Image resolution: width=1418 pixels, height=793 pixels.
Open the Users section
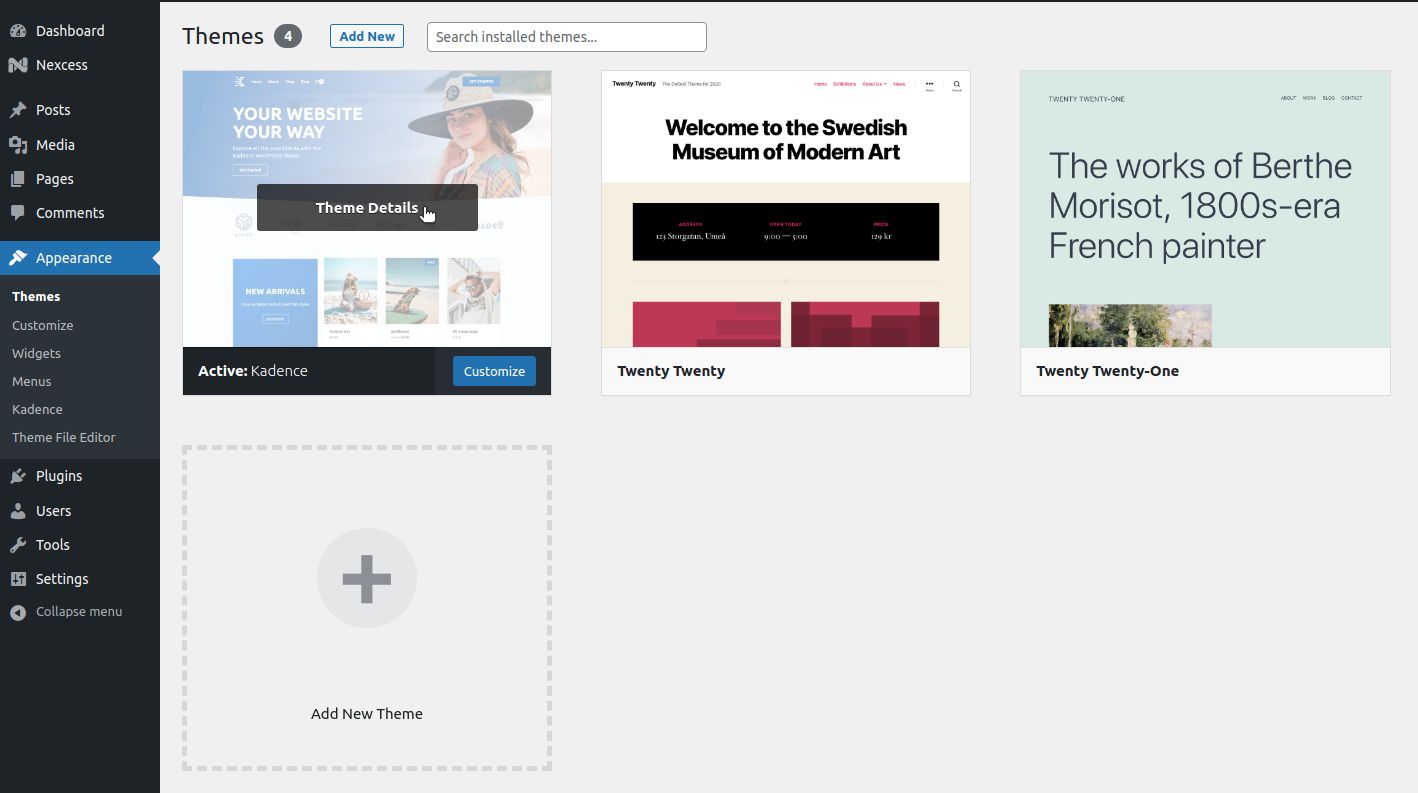coord(52,510)
